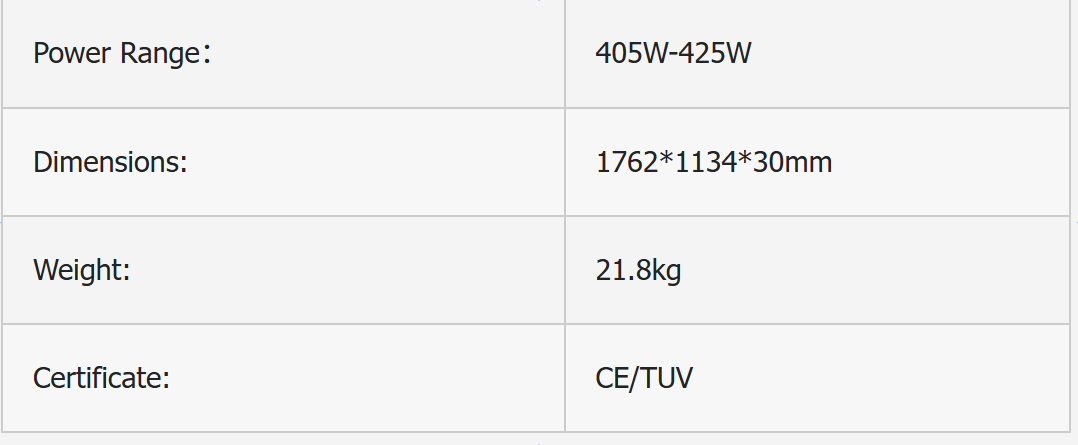This screenshot has width=1078, height=445.
Task: Click the colon after "Power Range"
Action: click(206, 54)
